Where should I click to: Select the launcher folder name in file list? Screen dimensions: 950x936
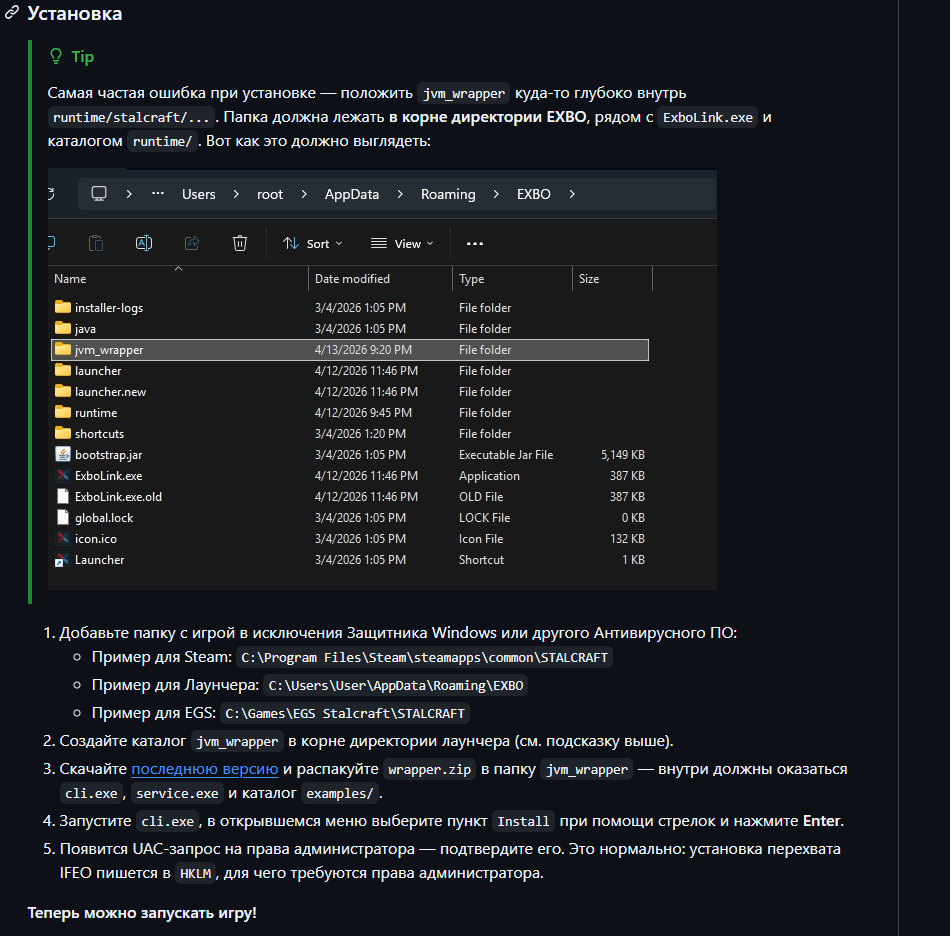pos(98,370)
